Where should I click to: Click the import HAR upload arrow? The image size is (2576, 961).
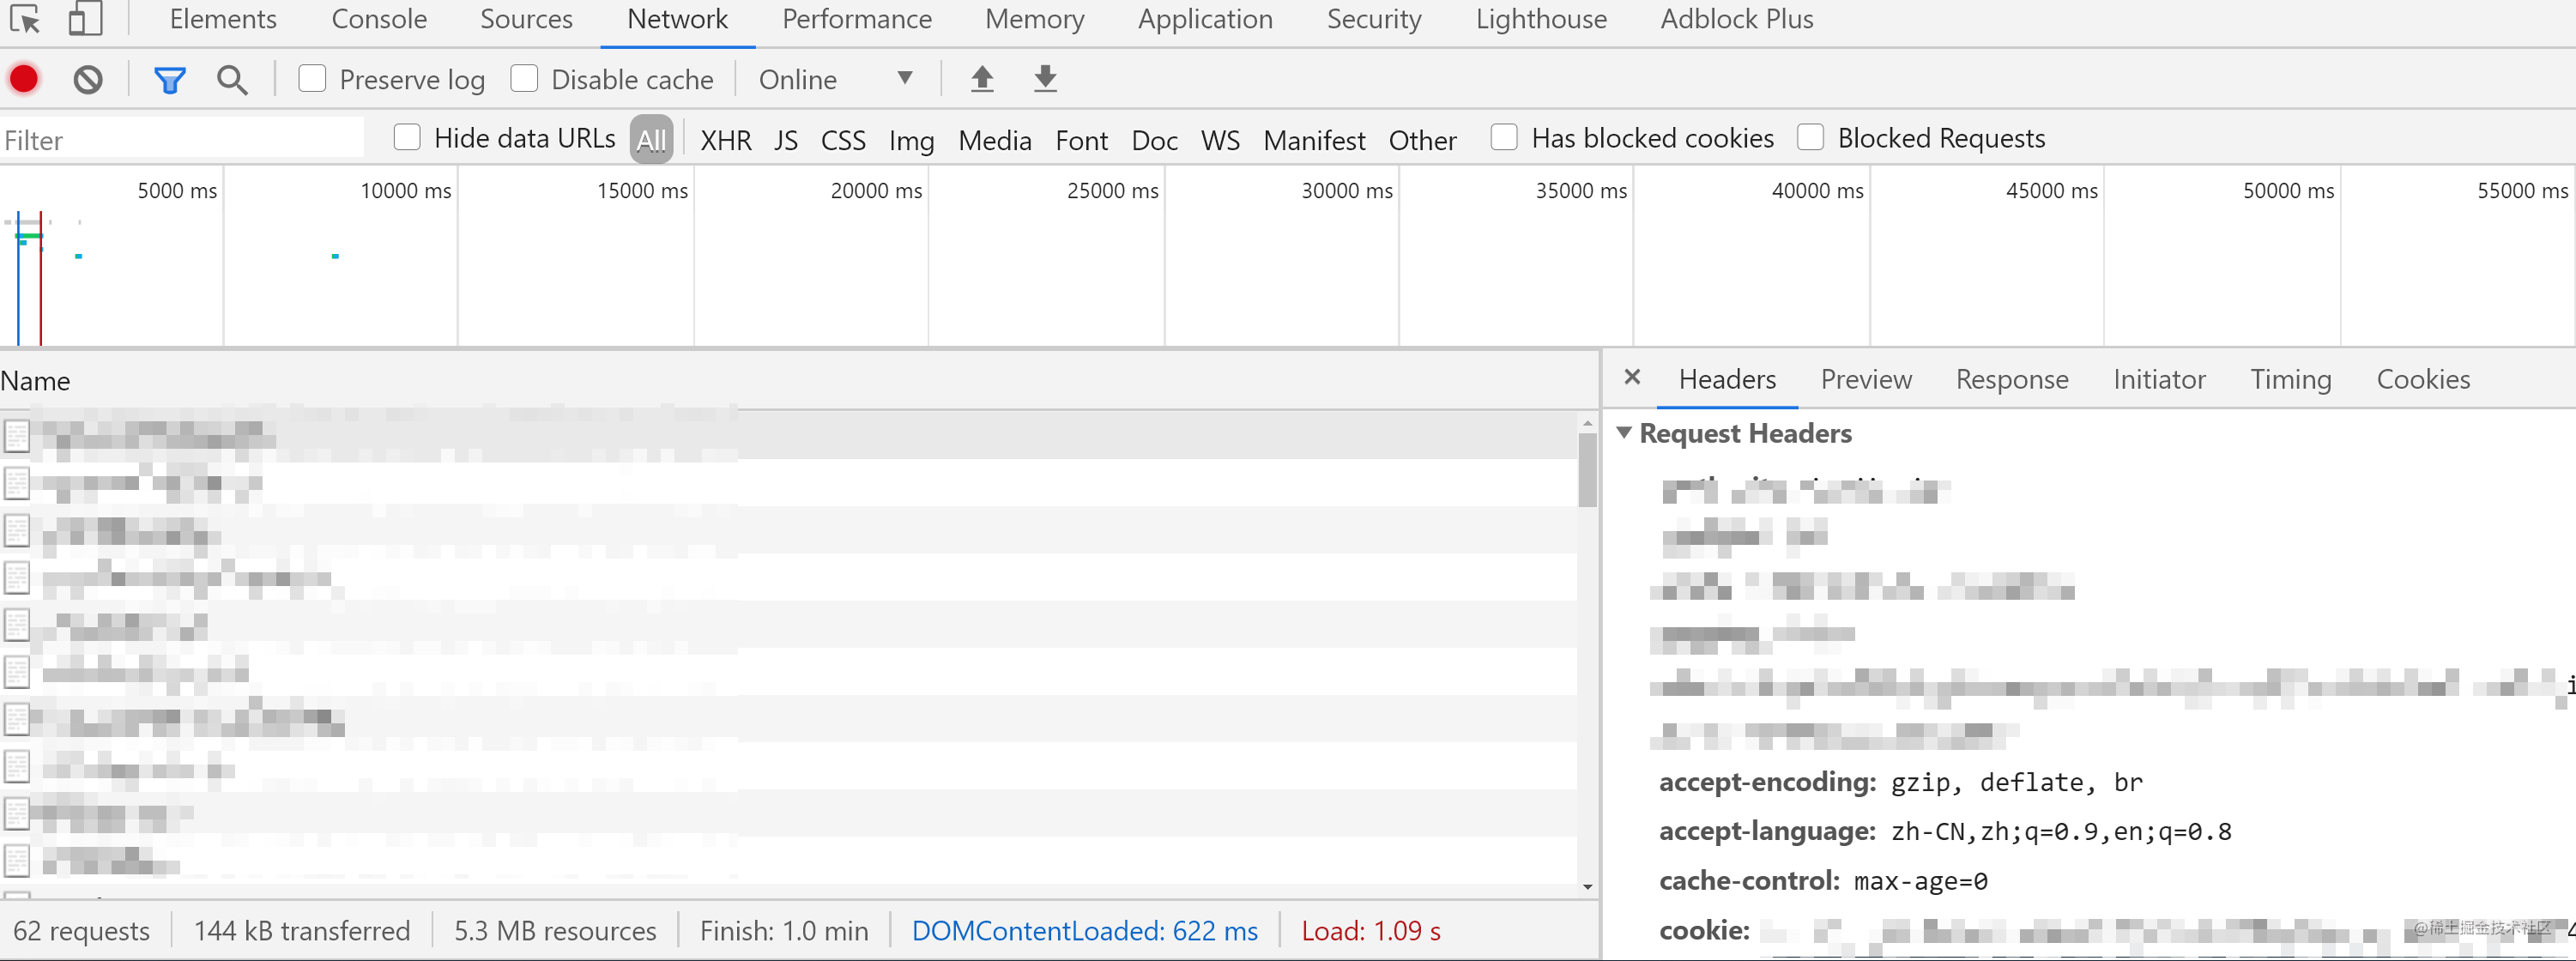[x=982, y=78]
